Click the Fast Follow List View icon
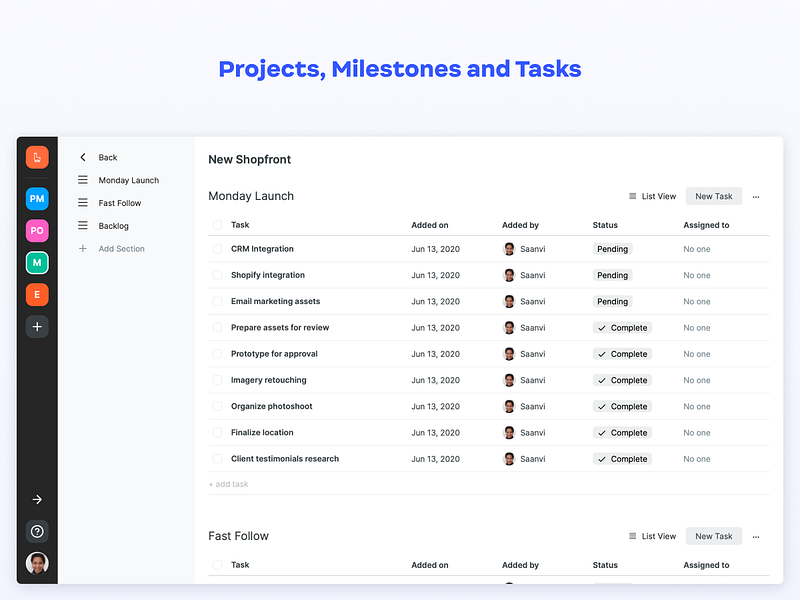 [x=633, y=536]
